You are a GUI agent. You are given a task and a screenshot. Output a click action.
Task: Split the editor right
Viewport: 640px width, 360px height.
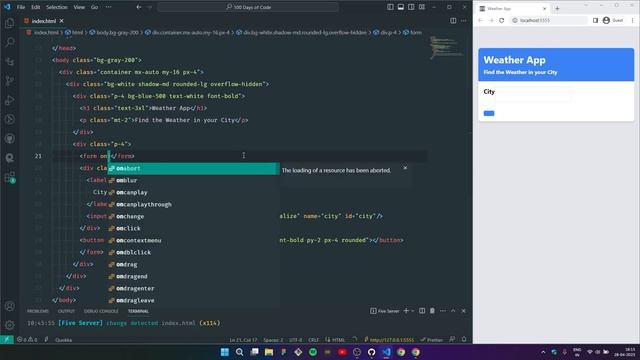point(453,21)
